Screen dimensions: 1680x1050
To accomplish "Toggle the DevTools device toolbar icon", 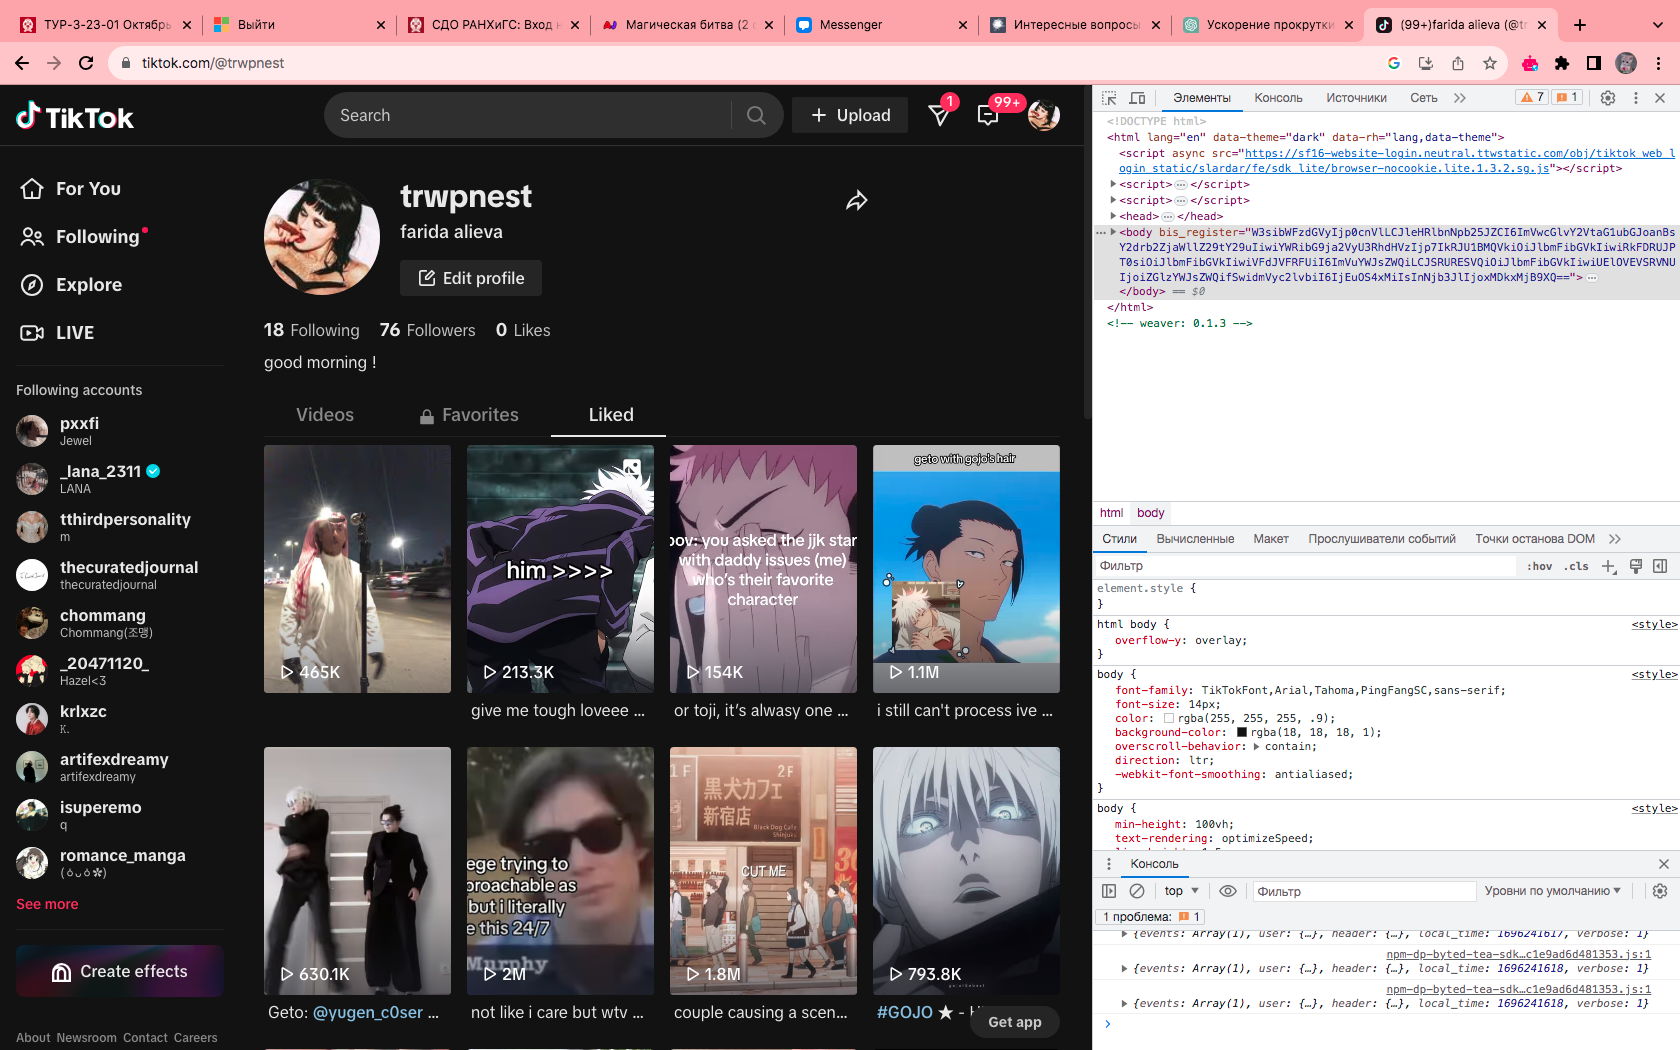I will pos(1137,98).
